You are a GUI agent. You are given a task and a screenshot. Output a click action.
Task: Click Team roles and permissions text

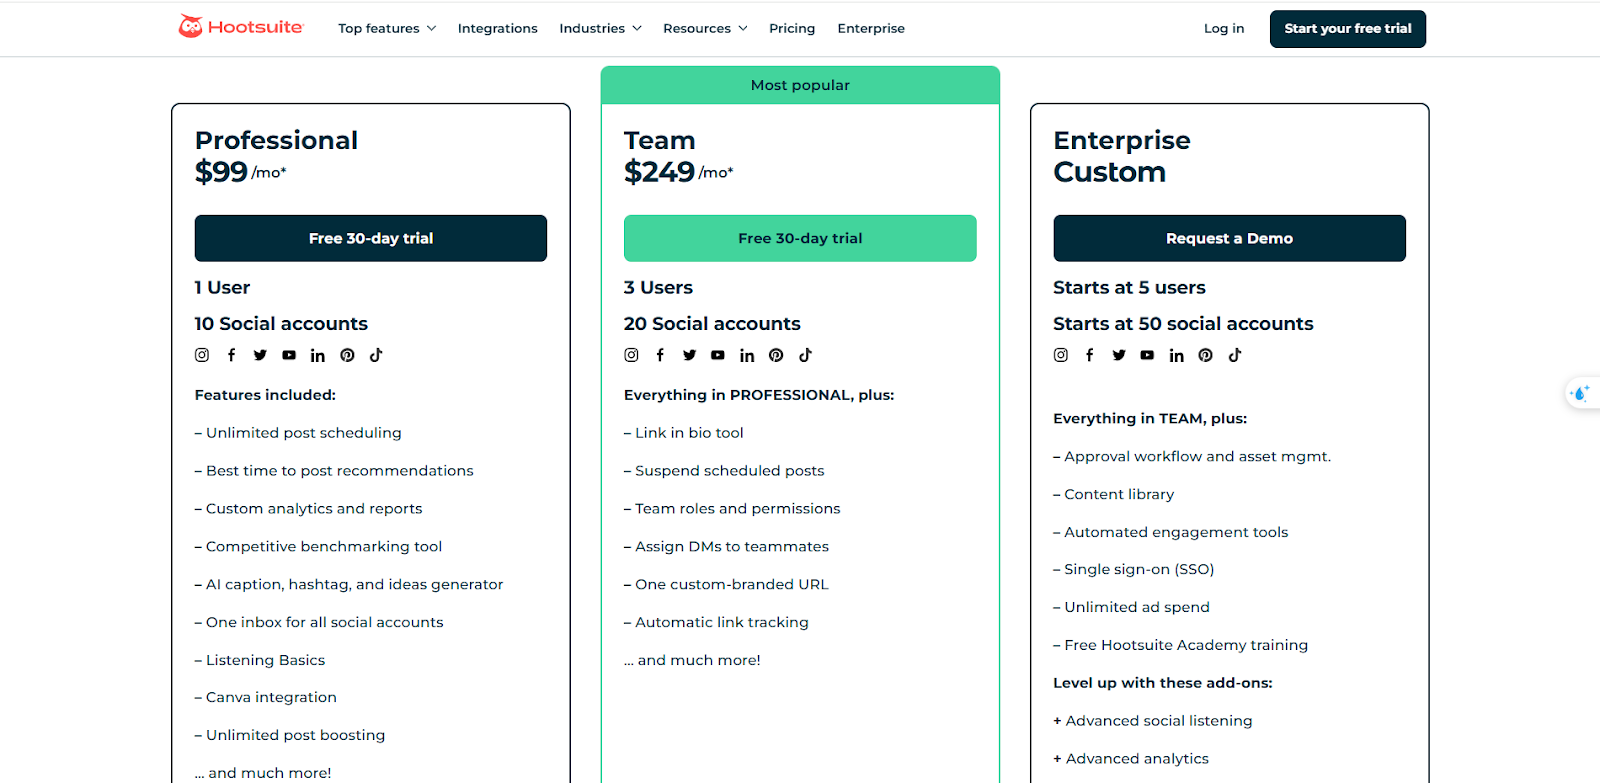pos(738,509)
